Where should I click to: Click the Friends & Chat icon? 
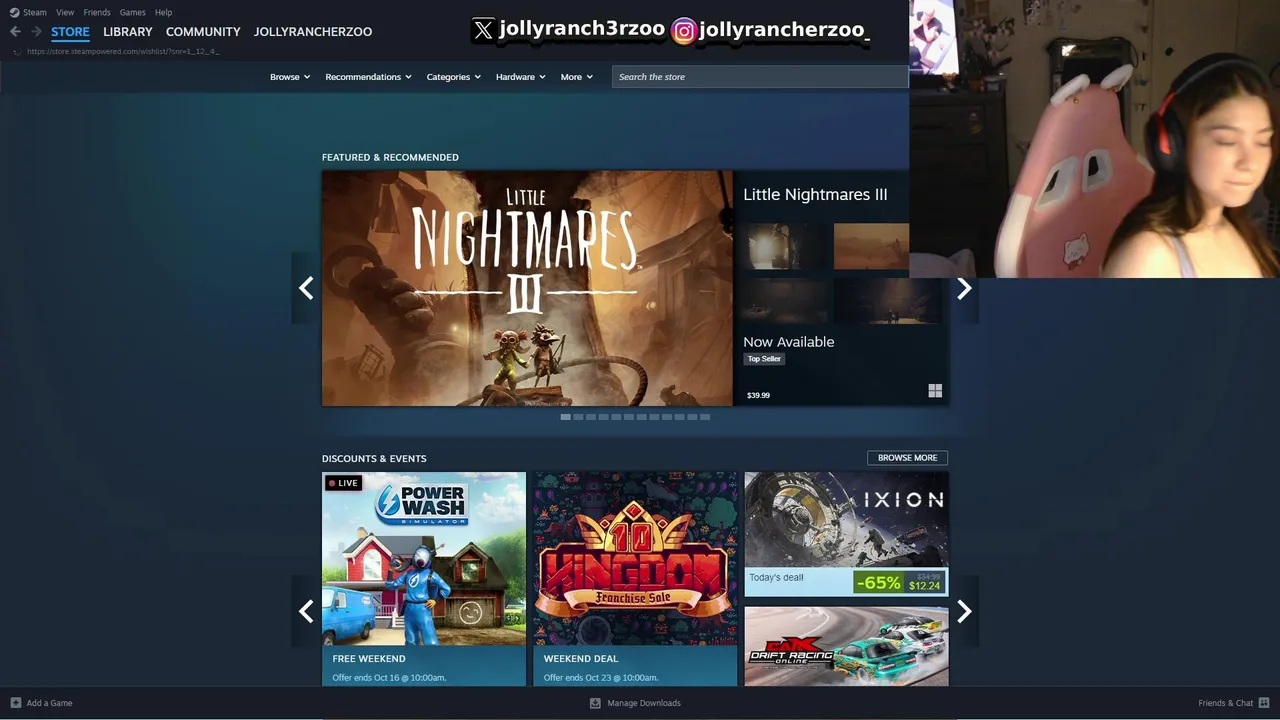(1264, 703)
